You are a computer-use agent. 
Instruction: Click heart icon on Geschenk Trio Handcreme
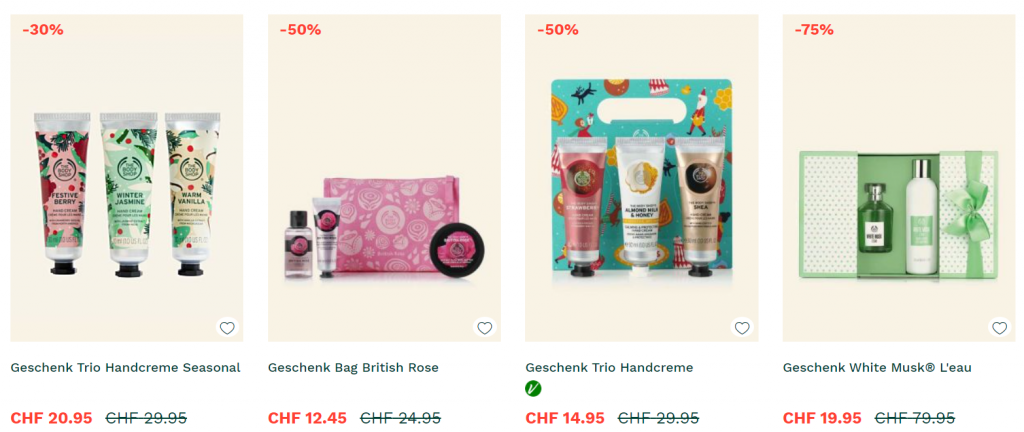click(742, 328)
